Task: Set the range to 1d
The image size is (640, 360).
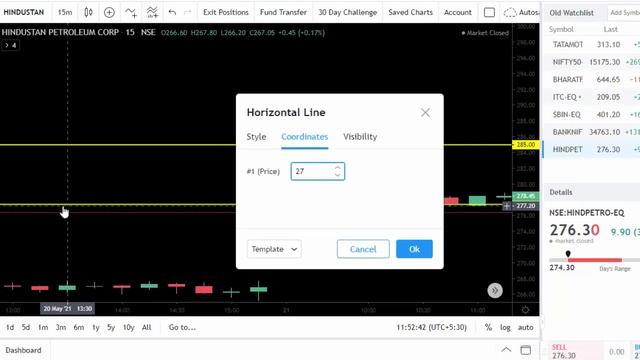Action: tap(10, 327)
